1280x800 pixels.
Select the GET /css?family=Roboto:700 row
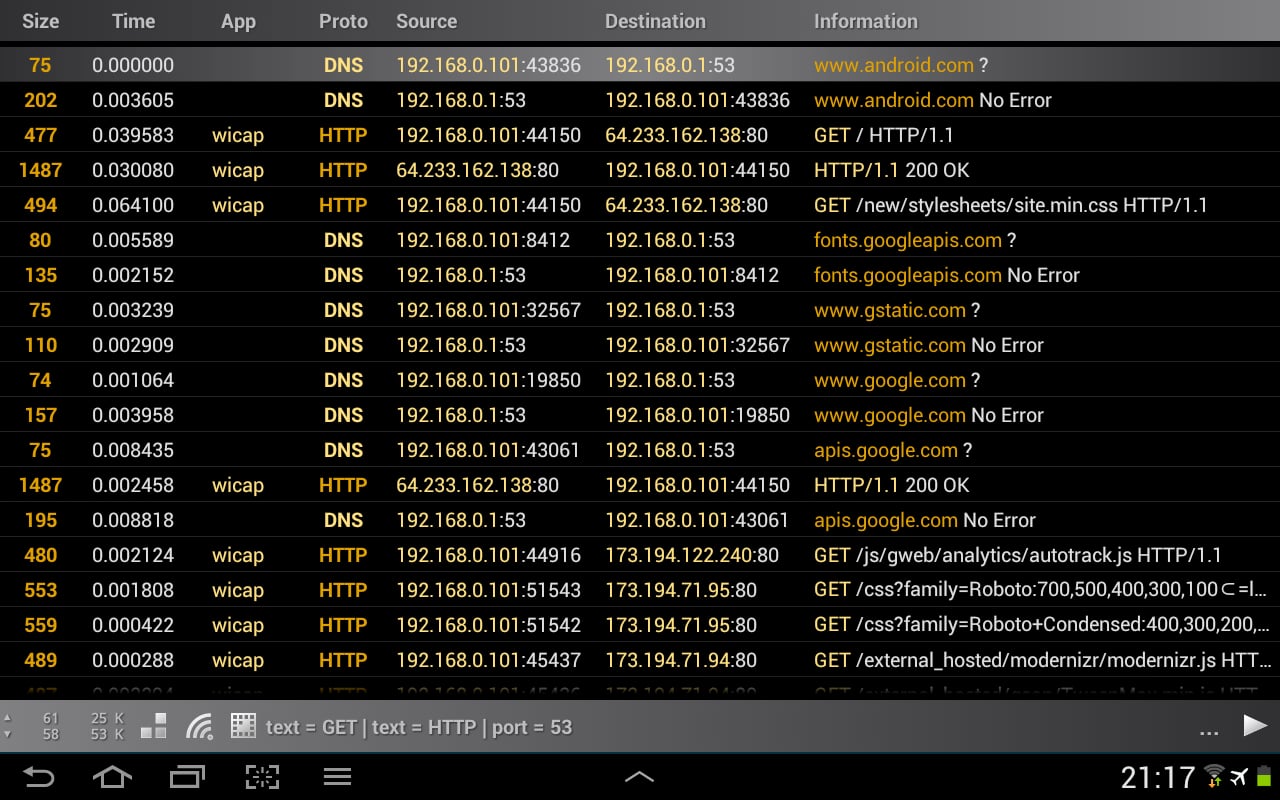[640, 590]
